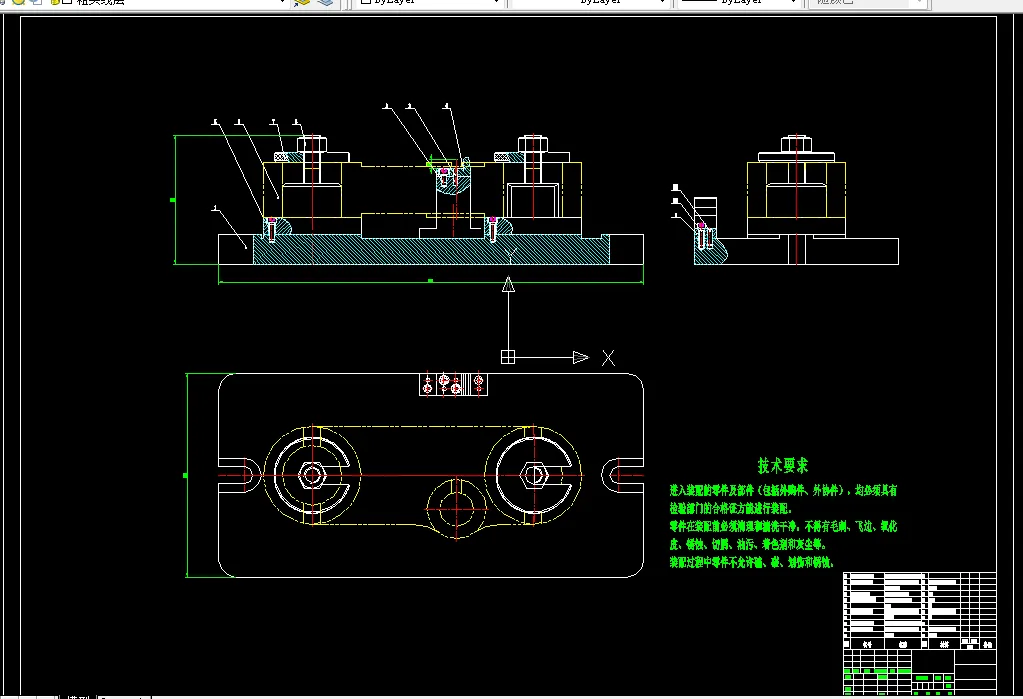The height and width of the screenshot is (699, 1023).
Task: Click the UCS Y-axis arrowhead pointing up
Action: point(508,285)
